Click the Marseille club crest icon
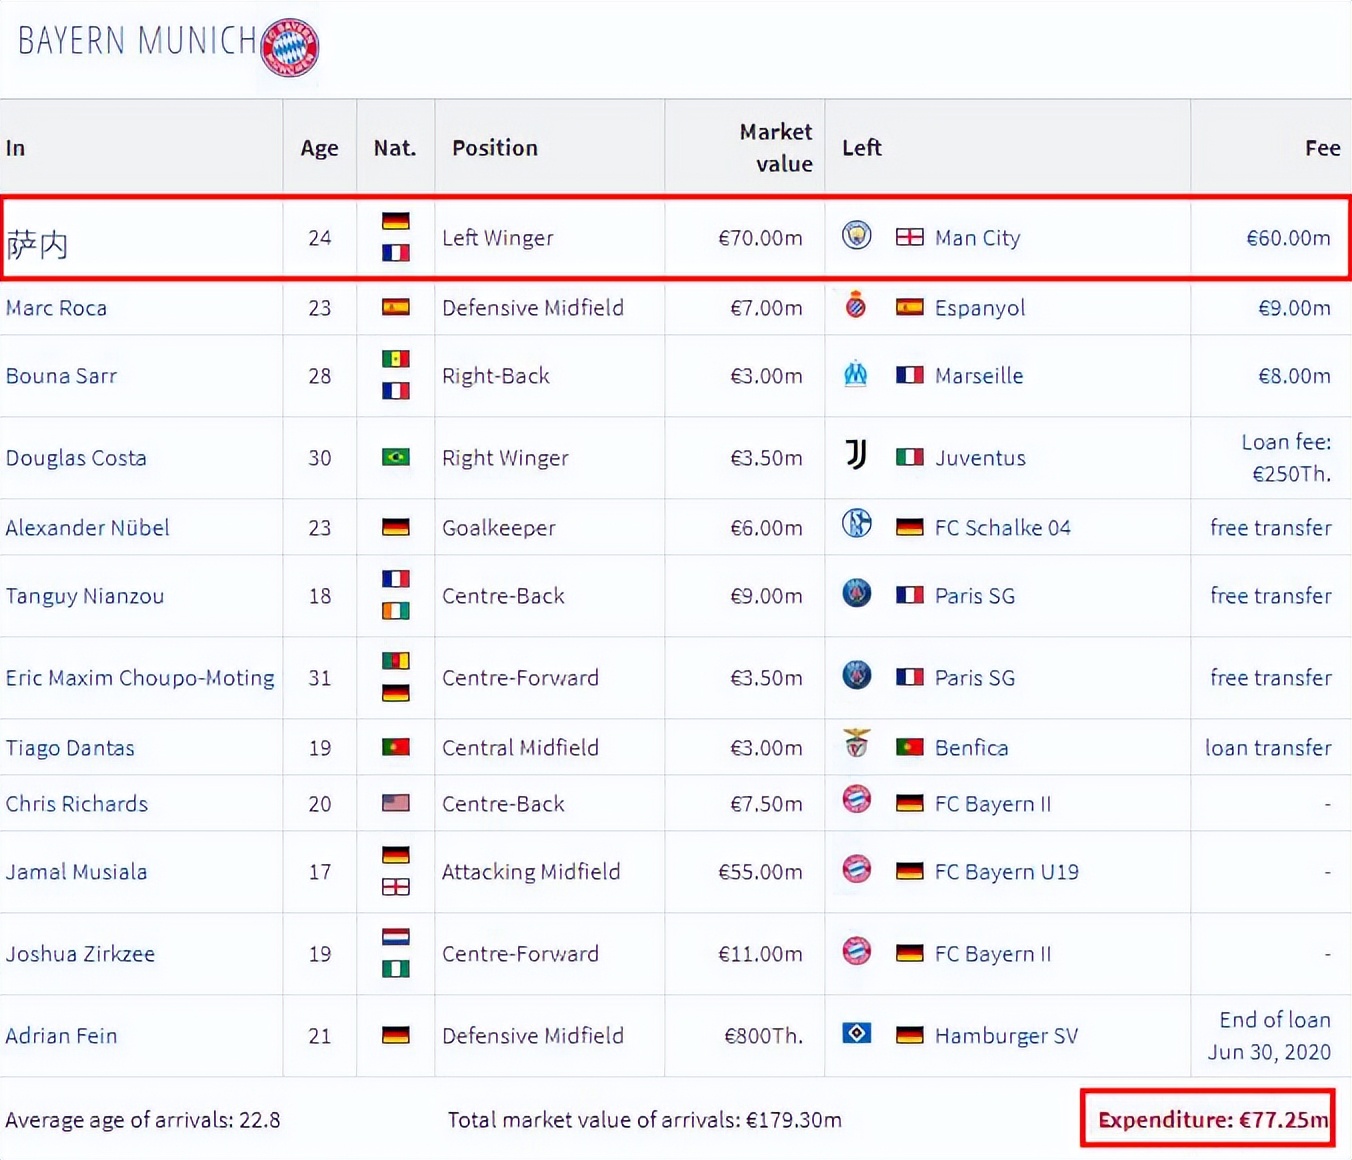Screen dimensions: 1352x1160 (x=856, y=375)
